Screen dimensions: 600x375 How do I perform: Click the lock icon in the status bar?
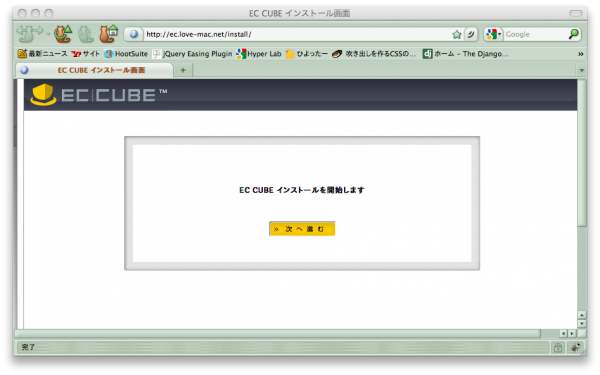click(x=558, y=347)
